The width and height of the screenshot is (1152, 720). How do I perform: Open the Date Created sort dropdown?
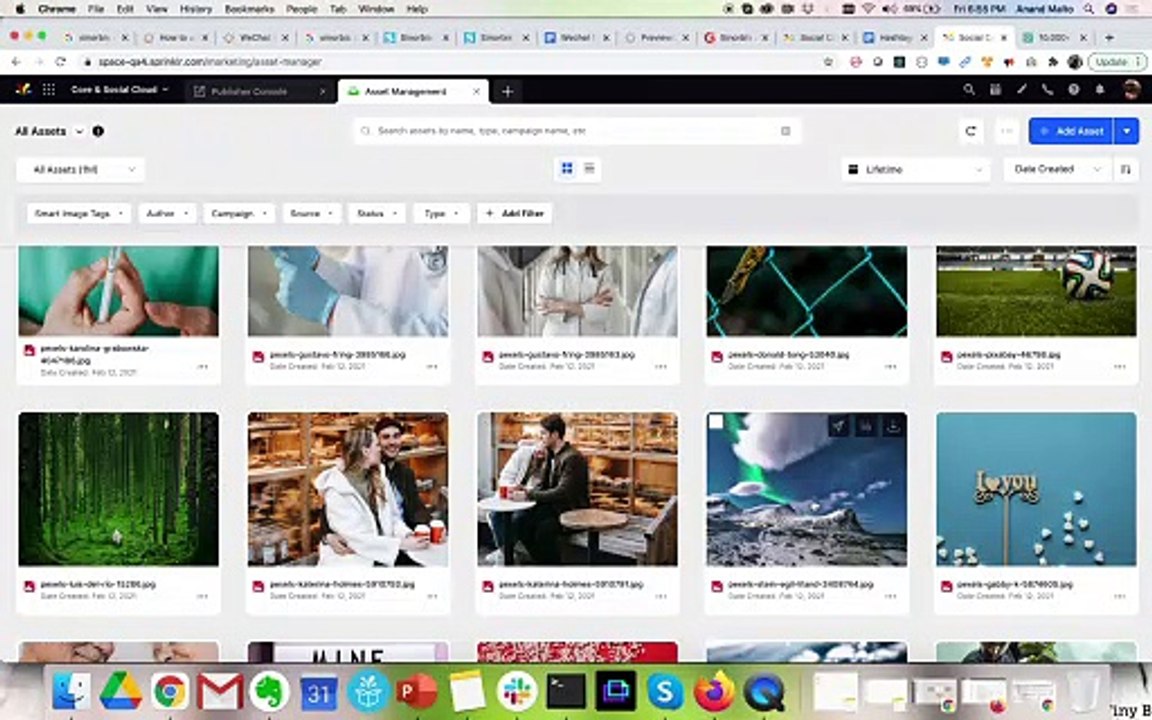1056,170
